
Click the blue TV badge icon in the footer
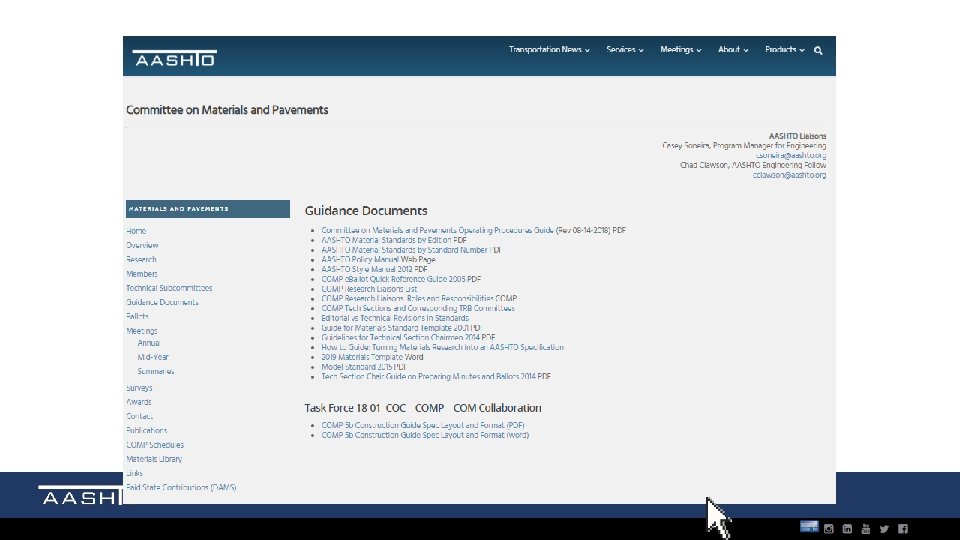tap(809, 527)
